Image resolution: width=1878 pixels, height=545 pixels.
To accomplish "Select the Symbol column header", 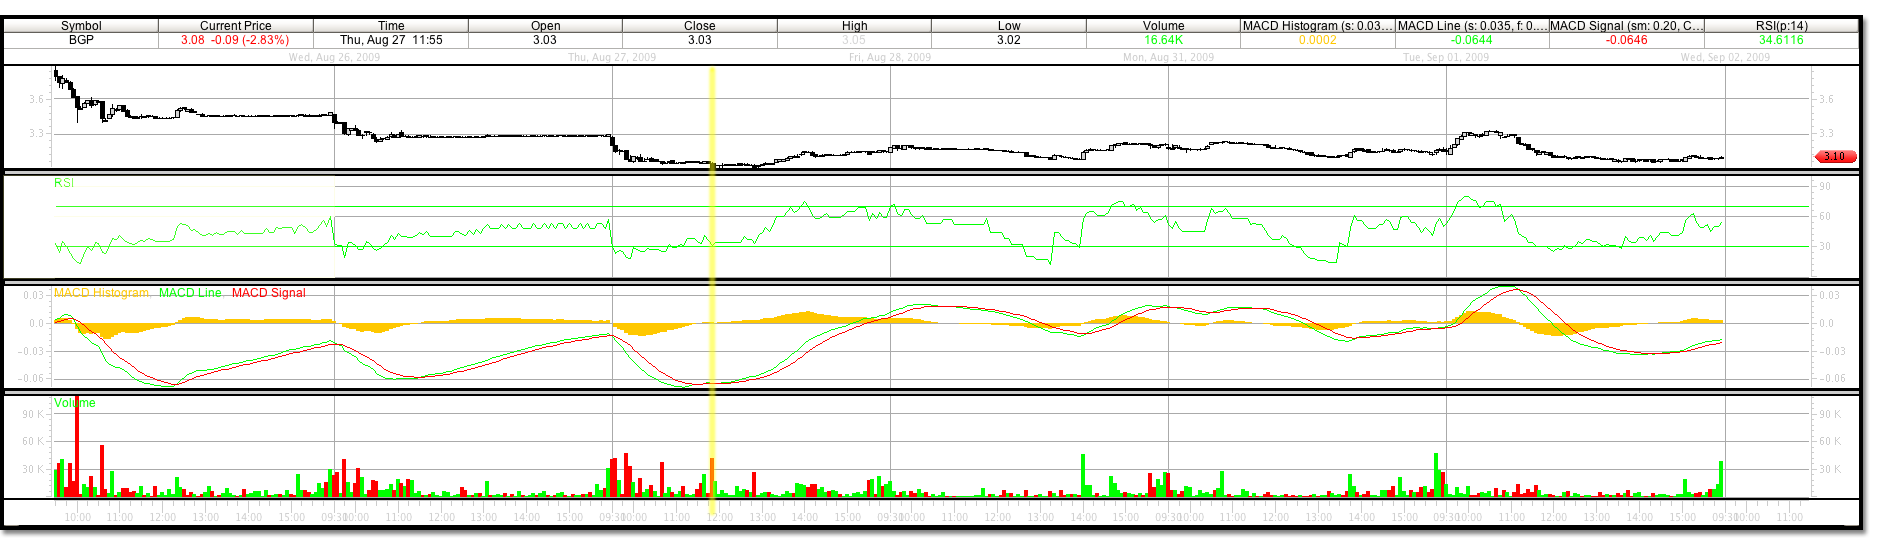I will pyautogui.click(x=81, y=26).
